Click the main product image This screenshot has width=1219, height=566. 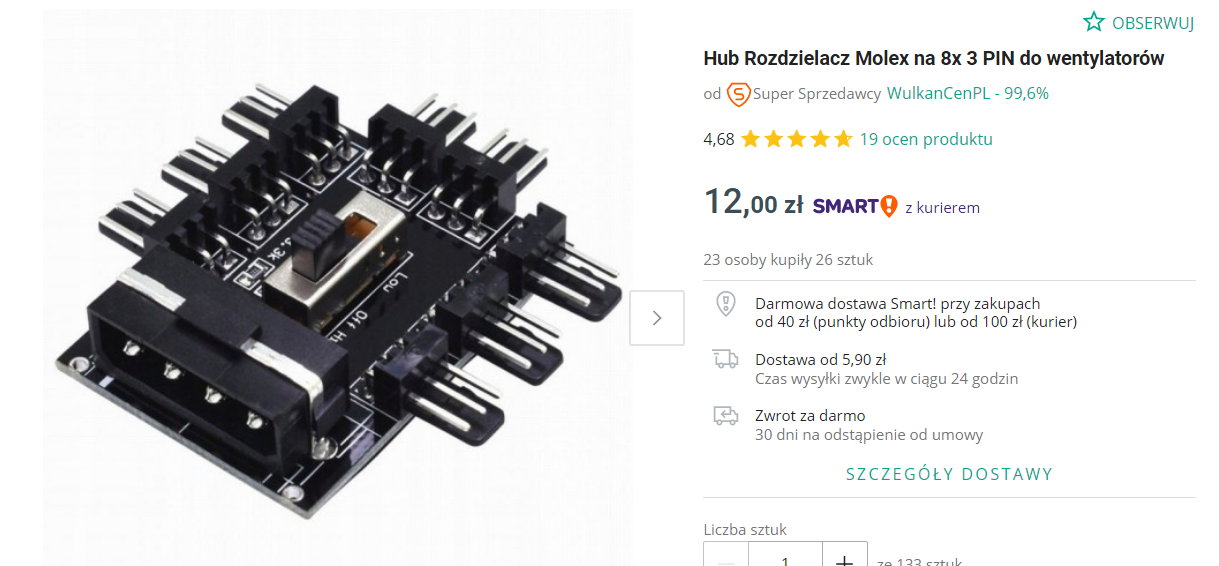[338, 288]
